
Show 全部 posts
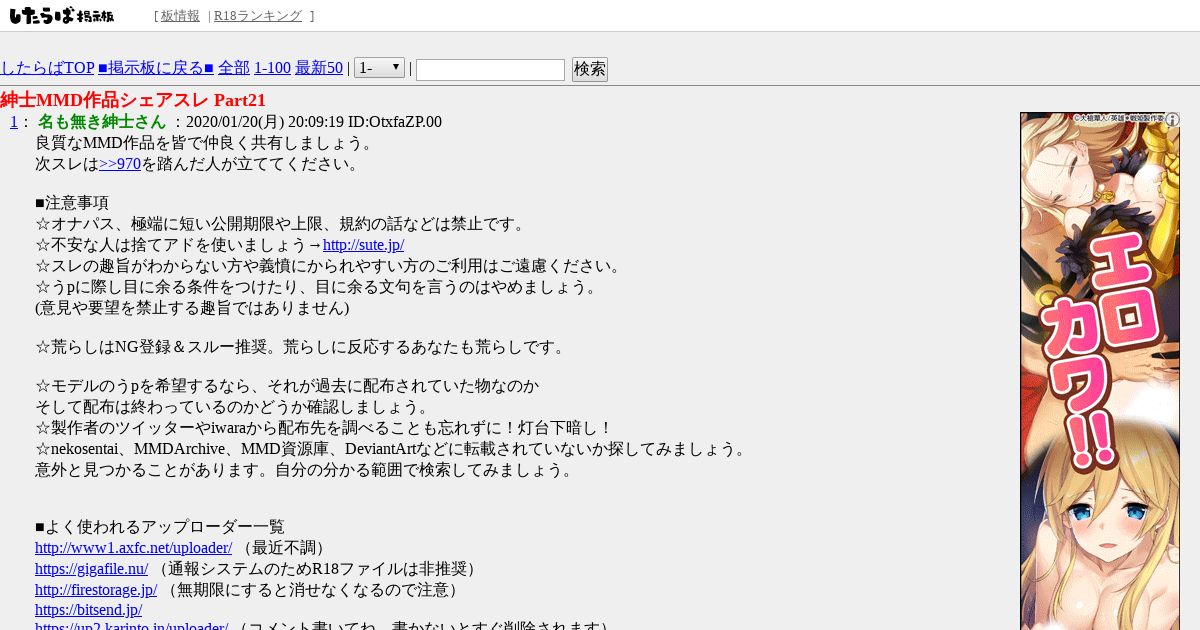click(234, 68)
